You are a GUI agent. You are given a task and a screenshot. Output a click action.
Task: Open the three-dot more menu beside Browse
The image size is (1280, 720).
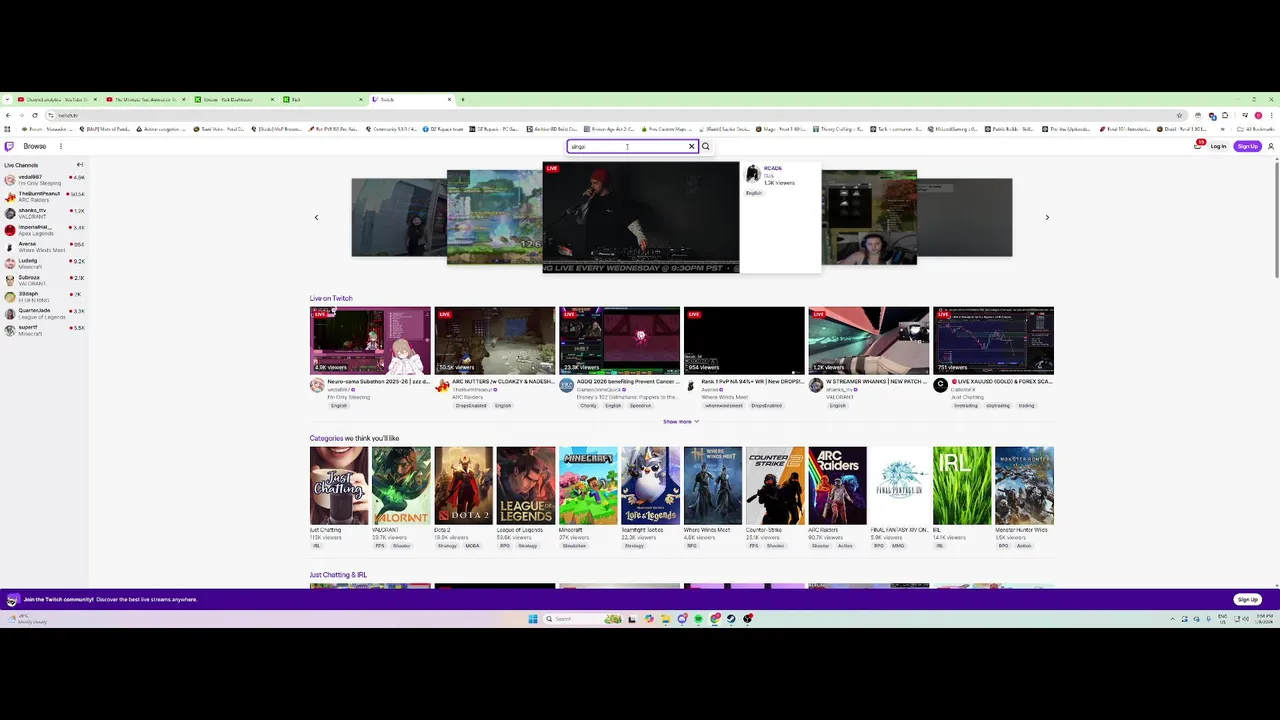pos(60,146)
